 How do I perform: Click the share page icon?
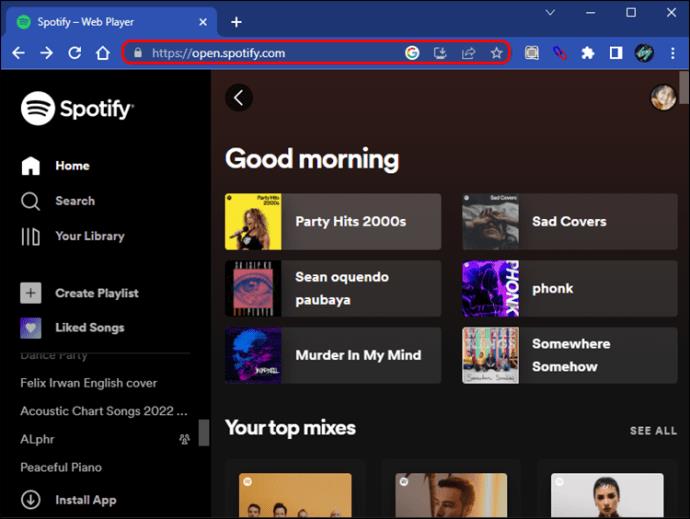point(468,53)
